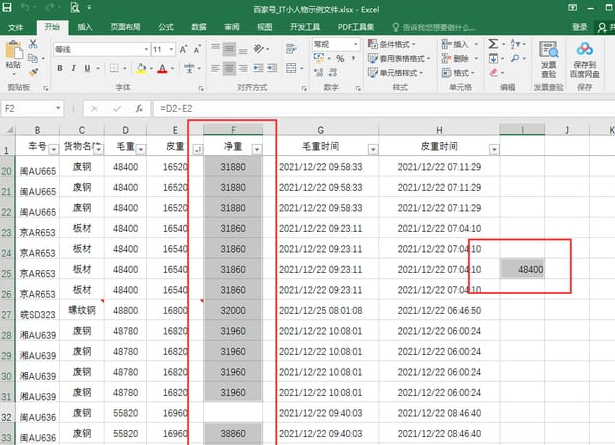Toggle bold formatting
The width and height of the screenshot is (615, 445).
pyautogui.click(x=60, y=68)
